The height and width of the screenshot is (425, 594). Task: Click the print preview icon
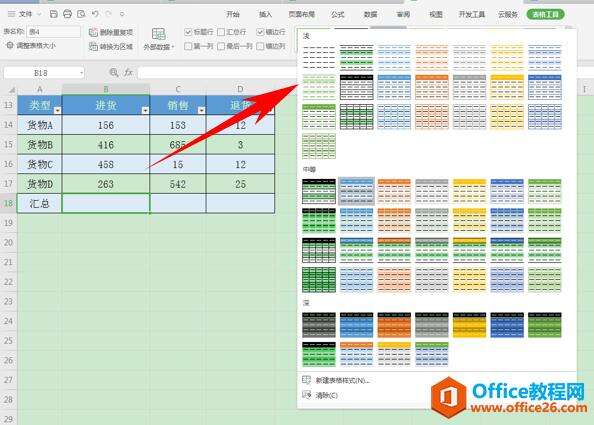[x=81, y=14]
